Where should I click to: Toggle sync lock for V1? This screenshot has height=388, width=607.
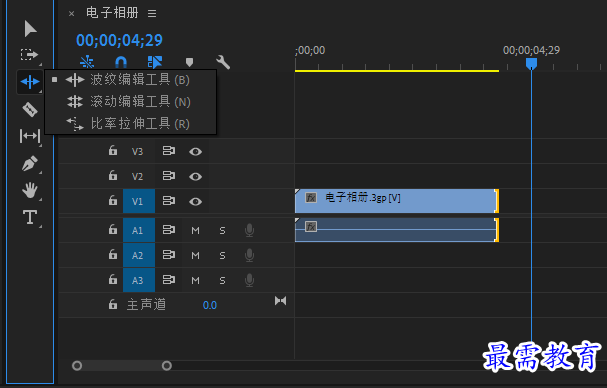pyautogui.click(x=168, y=201)
